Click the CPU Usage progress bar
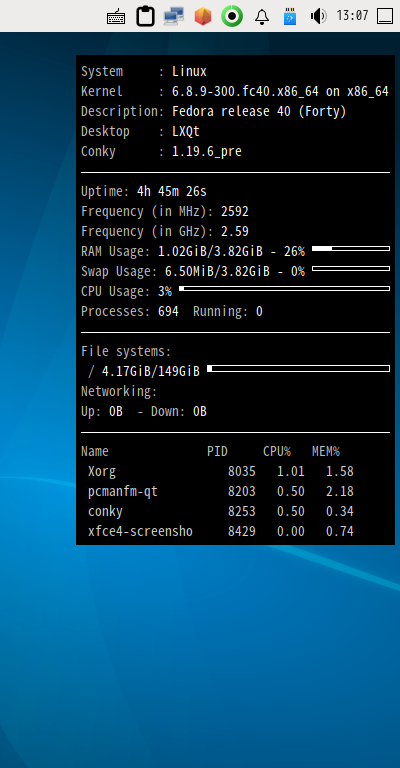 click(x=284, y=288)
